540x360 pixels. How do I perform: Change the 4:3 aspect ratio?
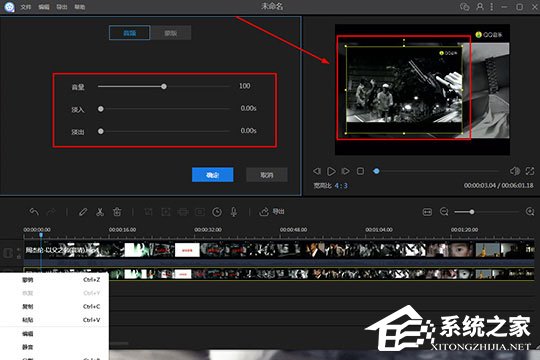click(x=341, y=186)
